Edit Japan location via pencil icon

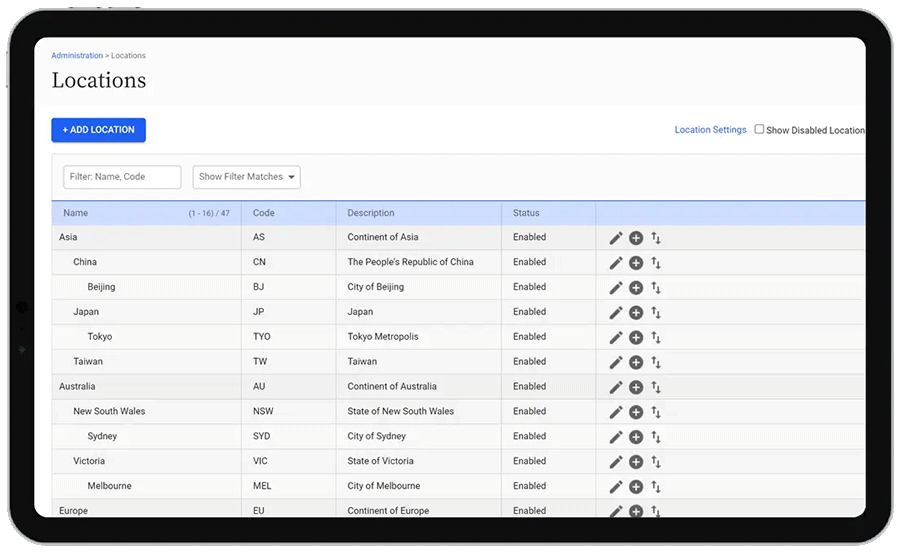tap(616, 312)
